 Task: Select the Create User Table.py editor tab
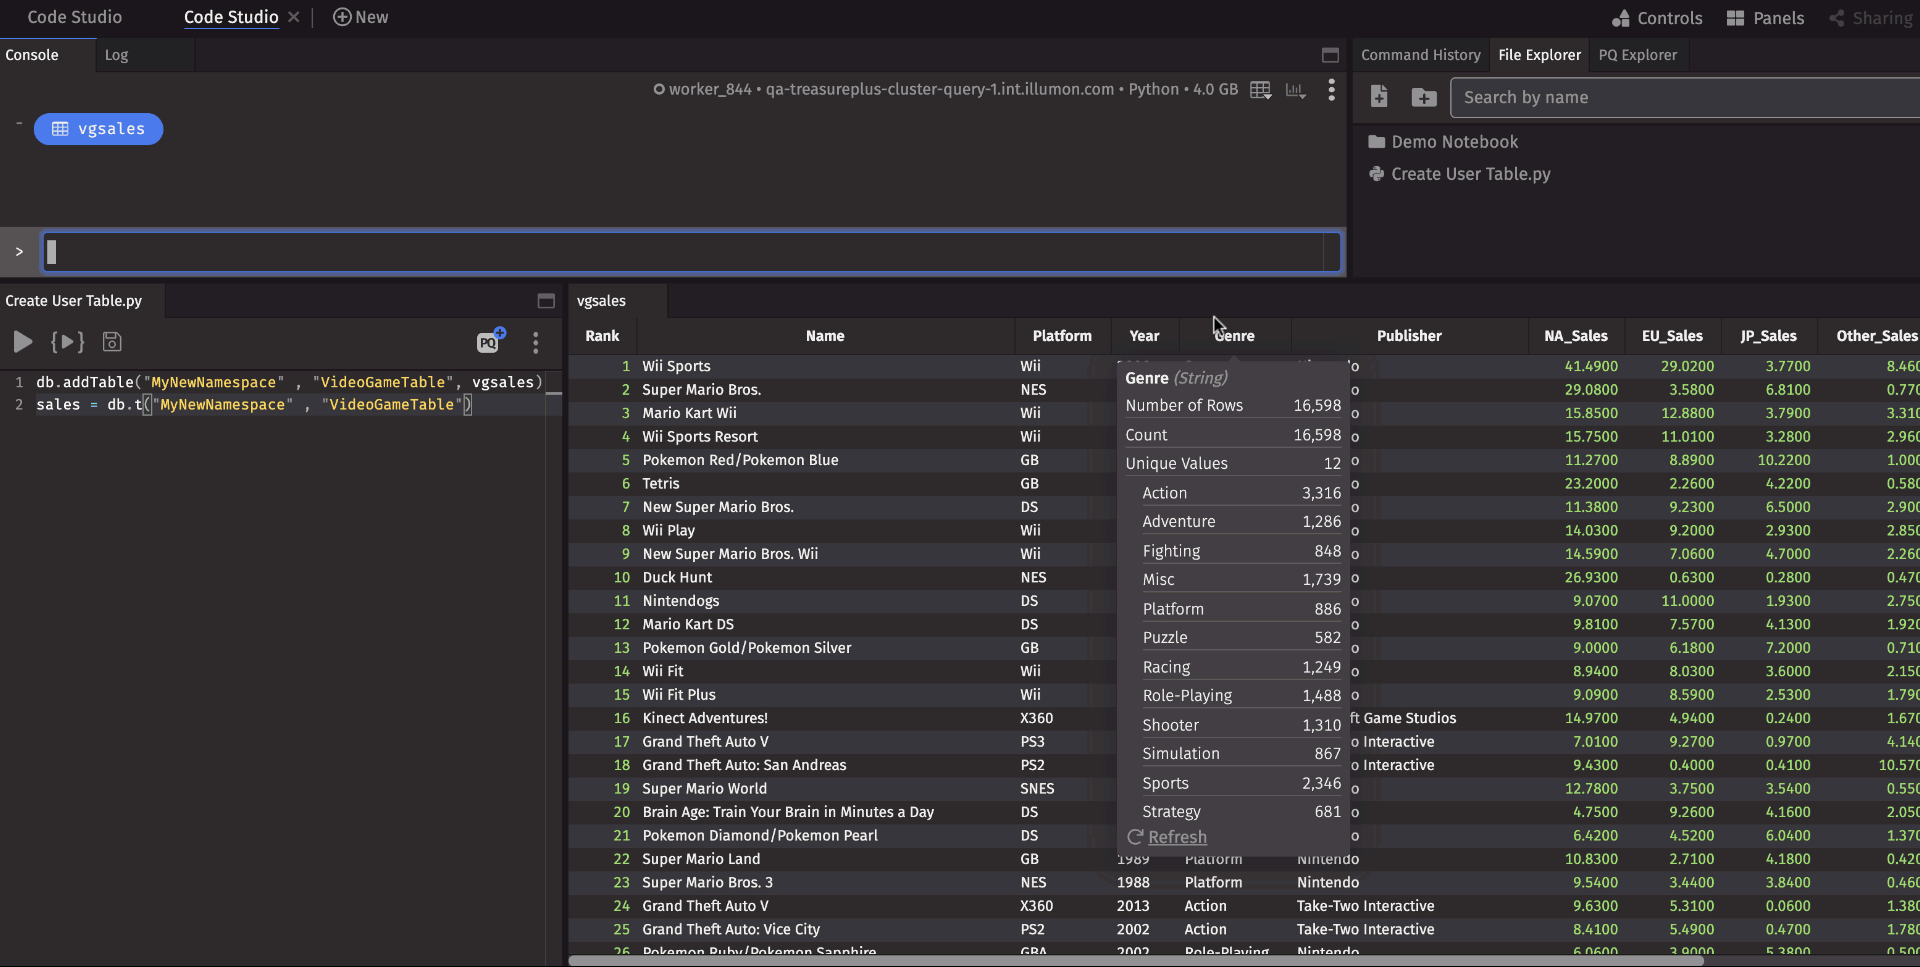click(74, 301)
